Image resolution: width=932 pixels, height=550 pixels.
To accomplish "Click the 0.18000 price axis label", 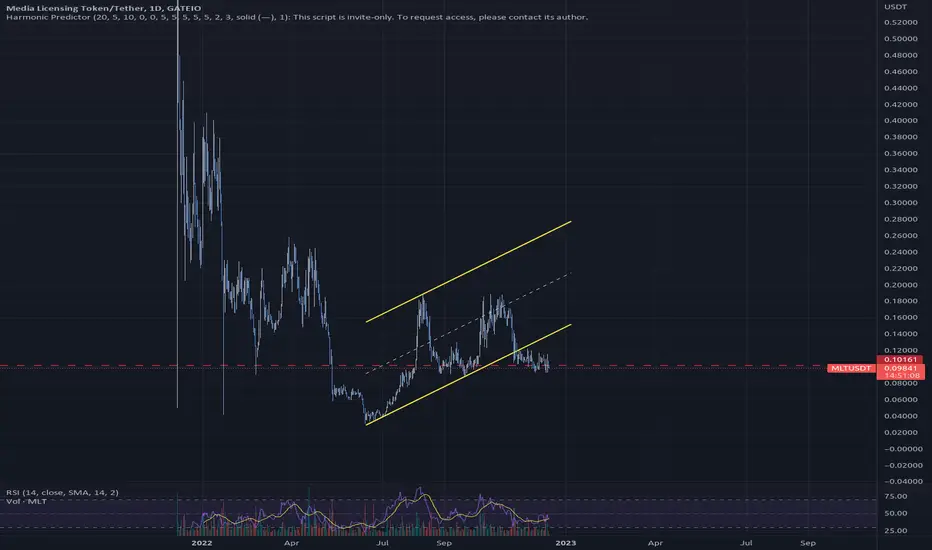I will (900, 301).
